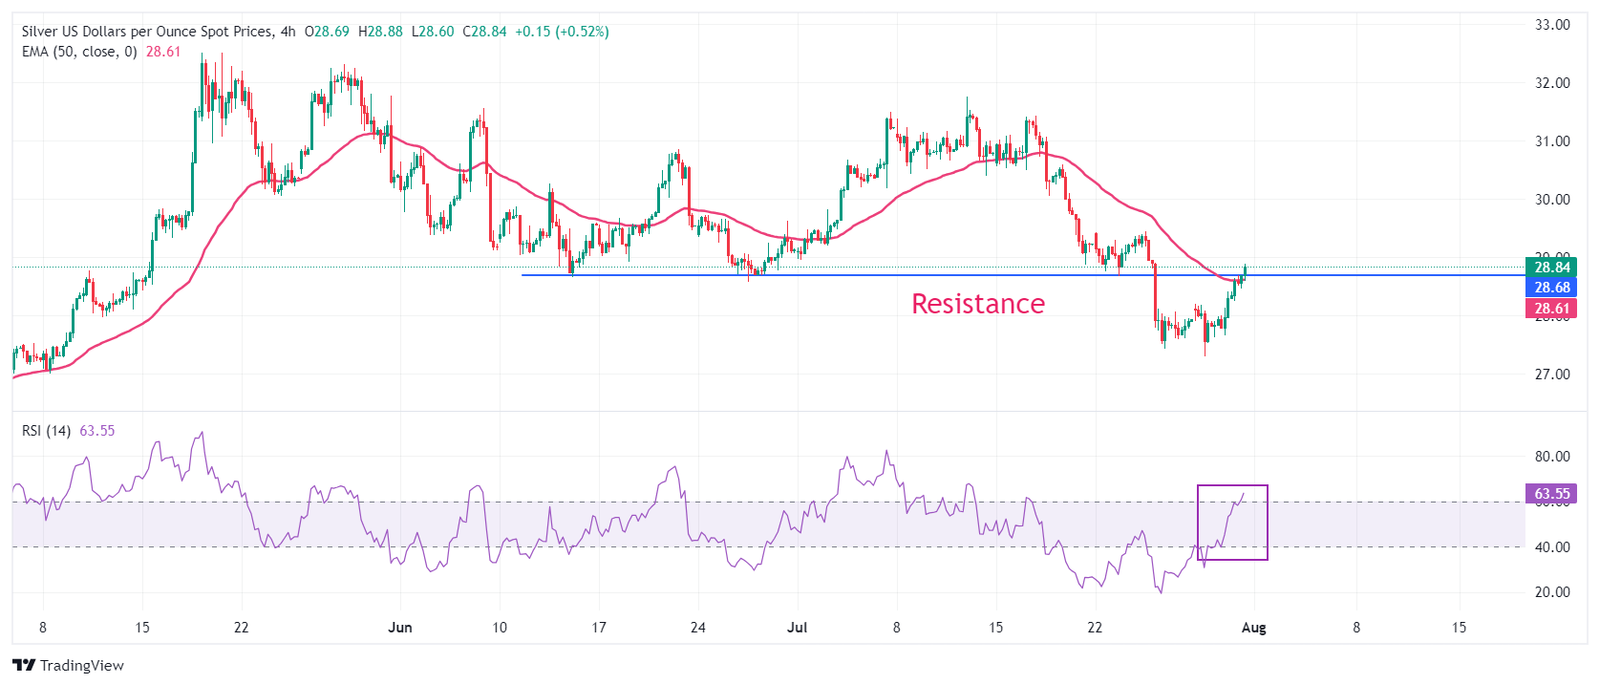This screenshot has height=686, width=1600.
Task: Click the TradingView logo
Action: point(68,665)
